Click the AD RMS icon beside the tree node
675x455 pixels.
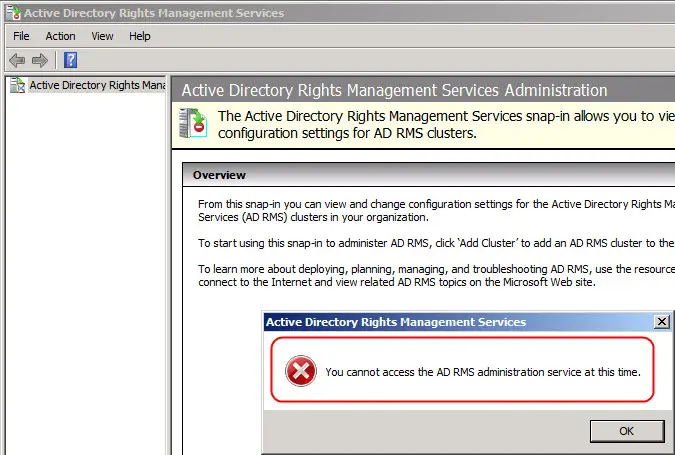(18, 85)
